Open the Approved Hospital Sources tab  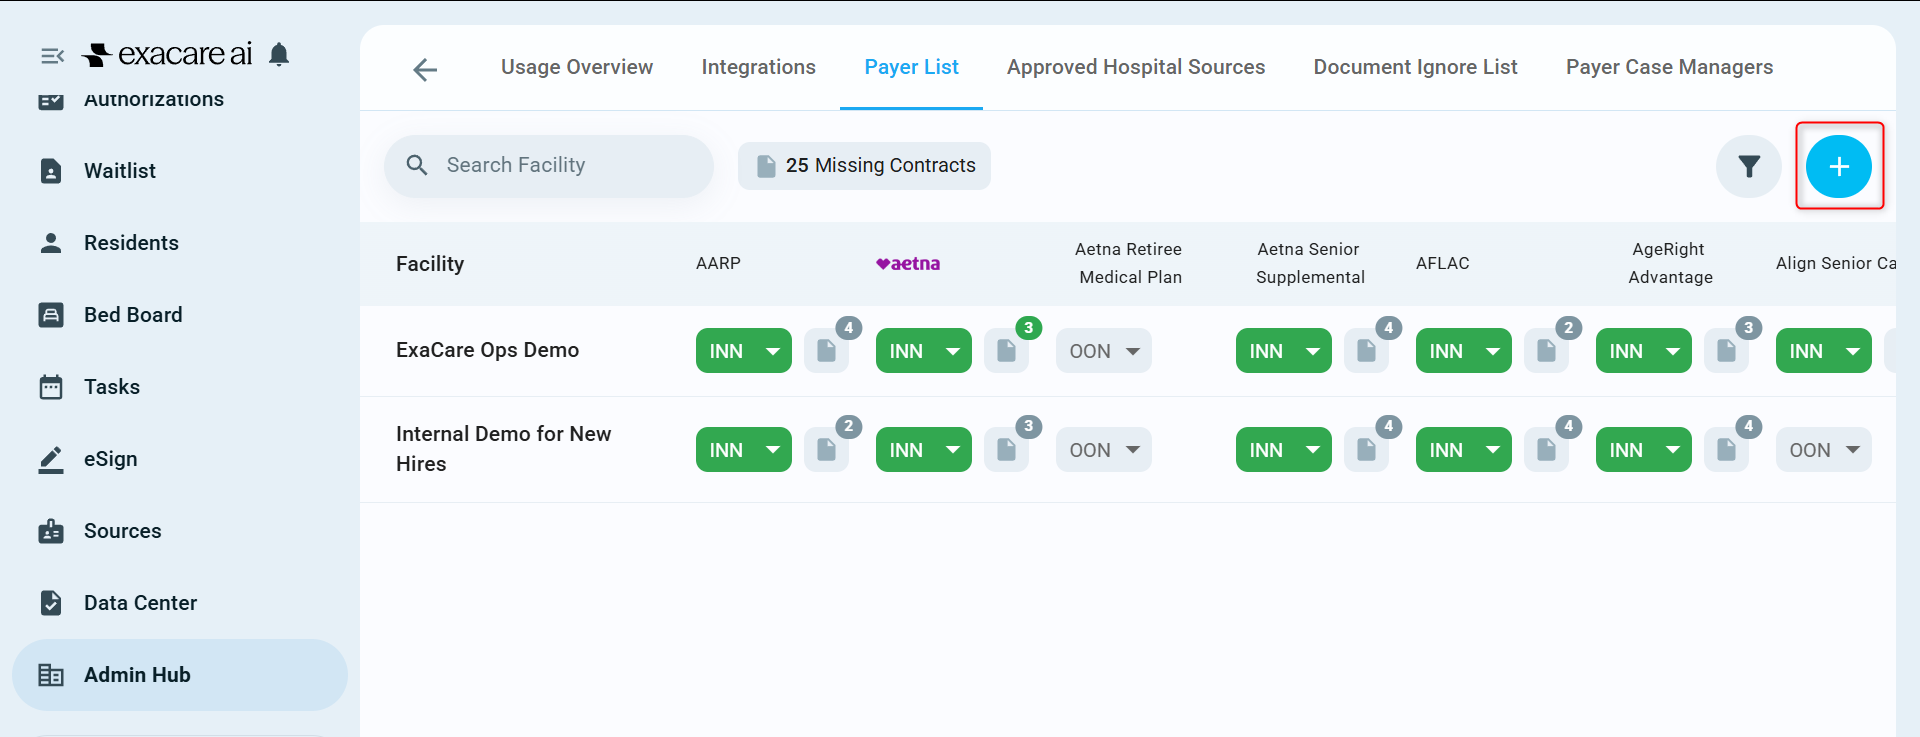point(1136,67)
